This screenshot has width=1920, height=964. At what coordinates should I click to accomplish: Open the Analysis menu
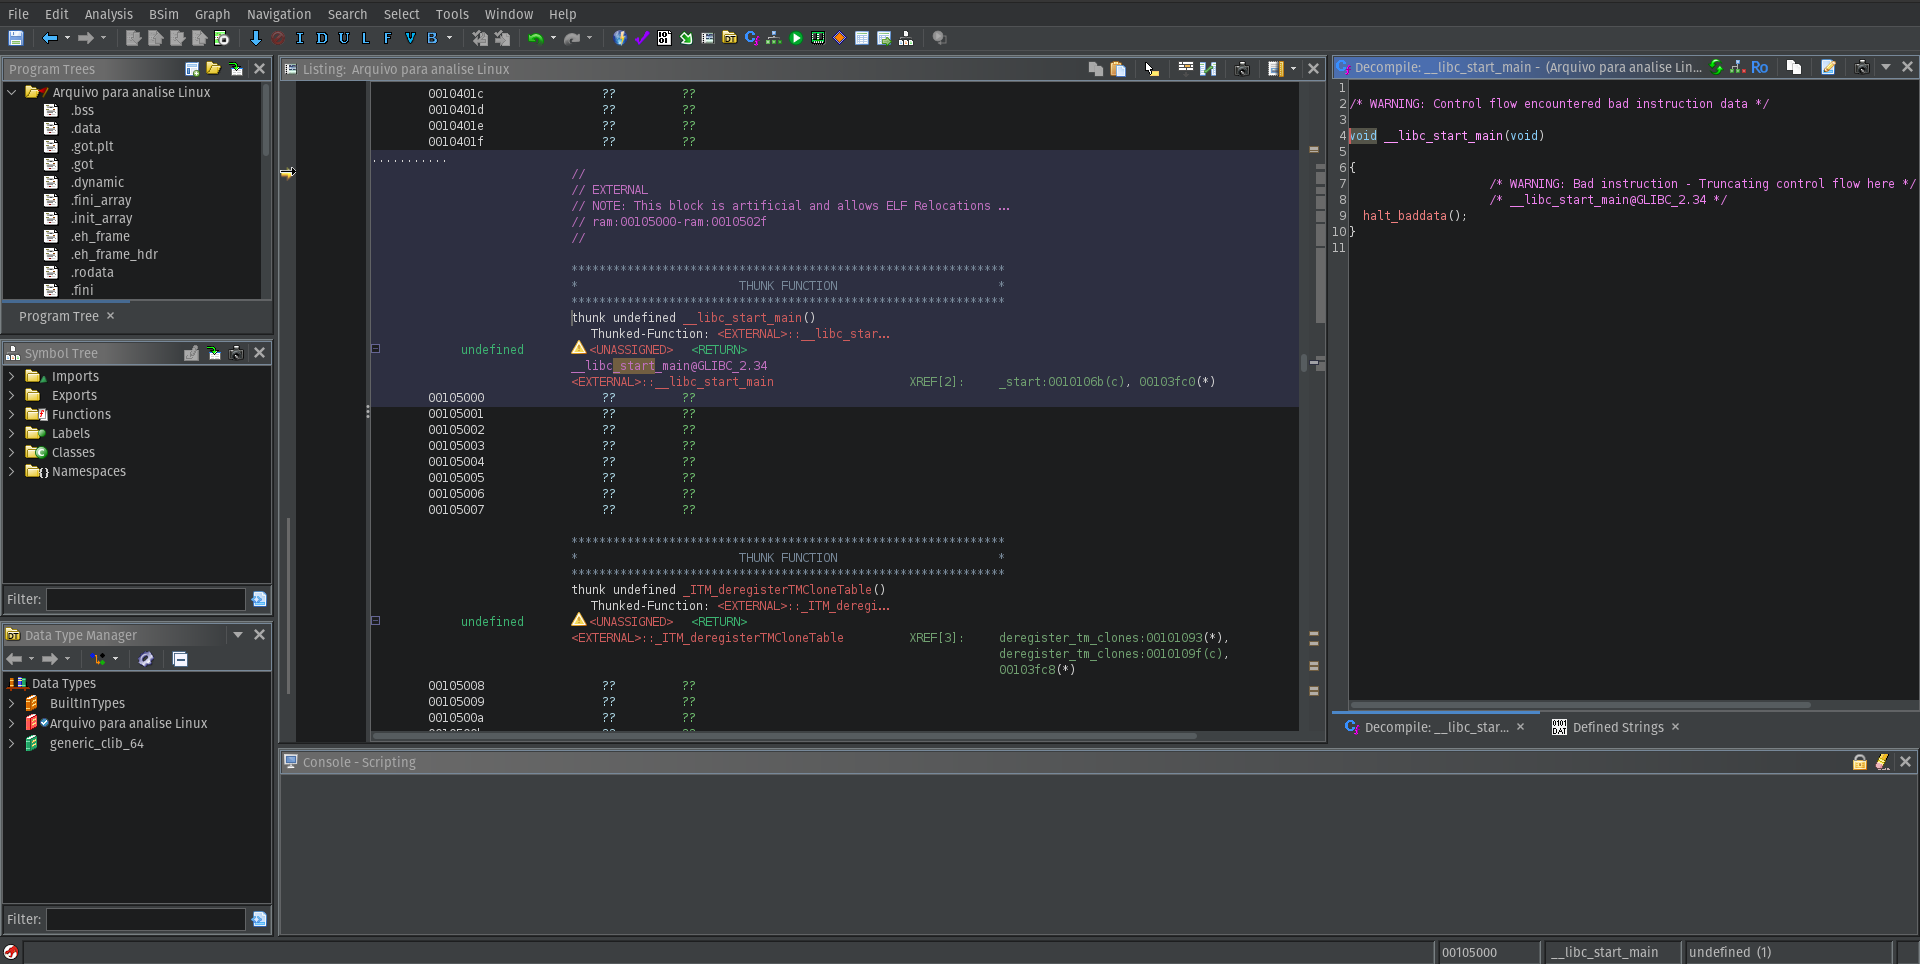(x=108, y=14)
